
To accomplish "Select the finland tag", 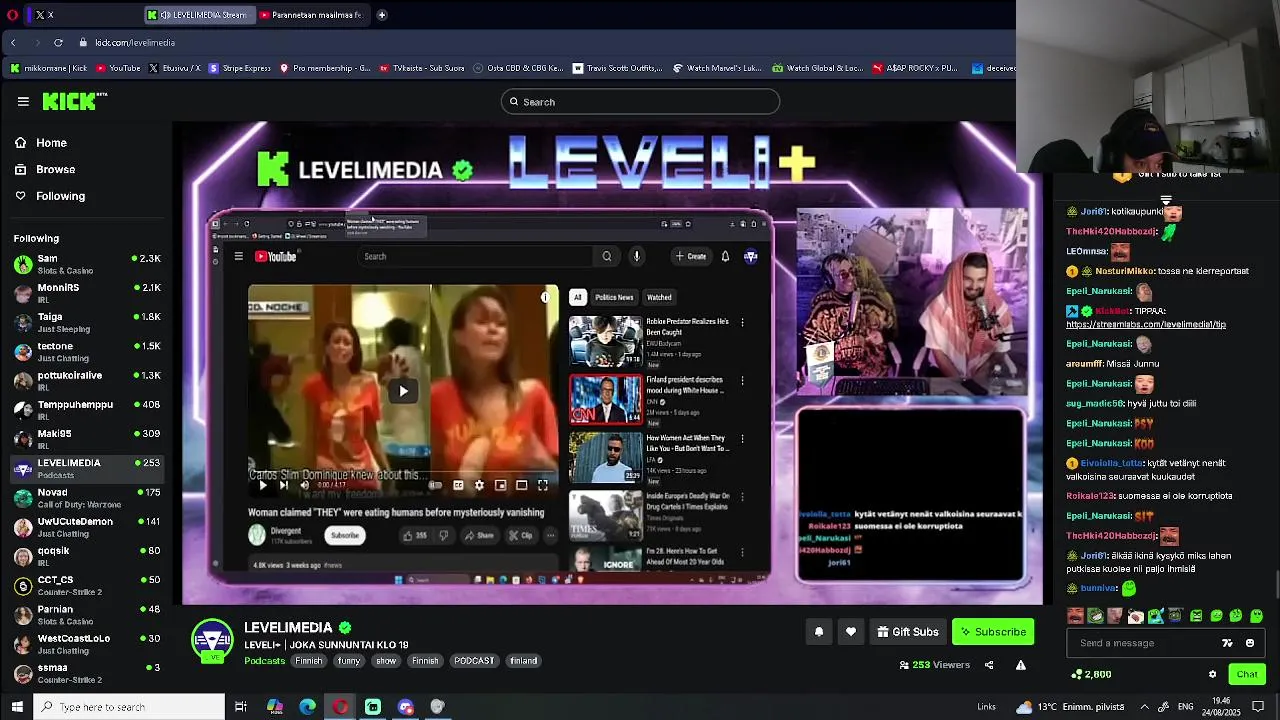I will click(524, 661).
